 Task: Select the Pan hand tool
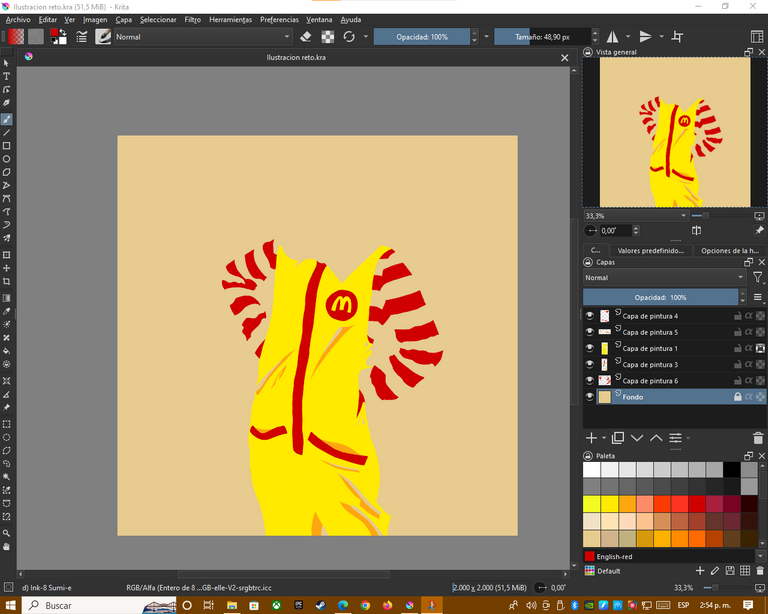coord(6,546)
